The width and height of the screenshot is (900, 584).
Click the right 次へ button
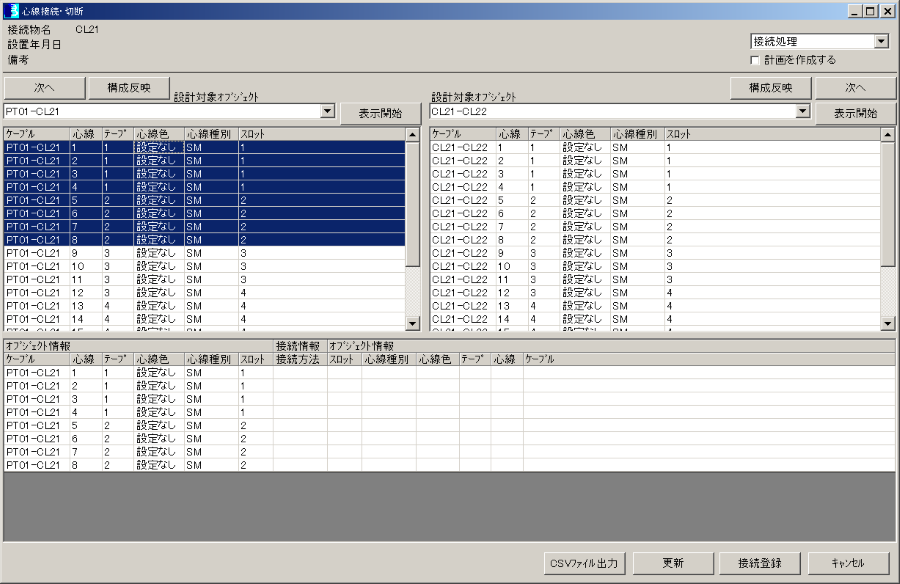855,88
